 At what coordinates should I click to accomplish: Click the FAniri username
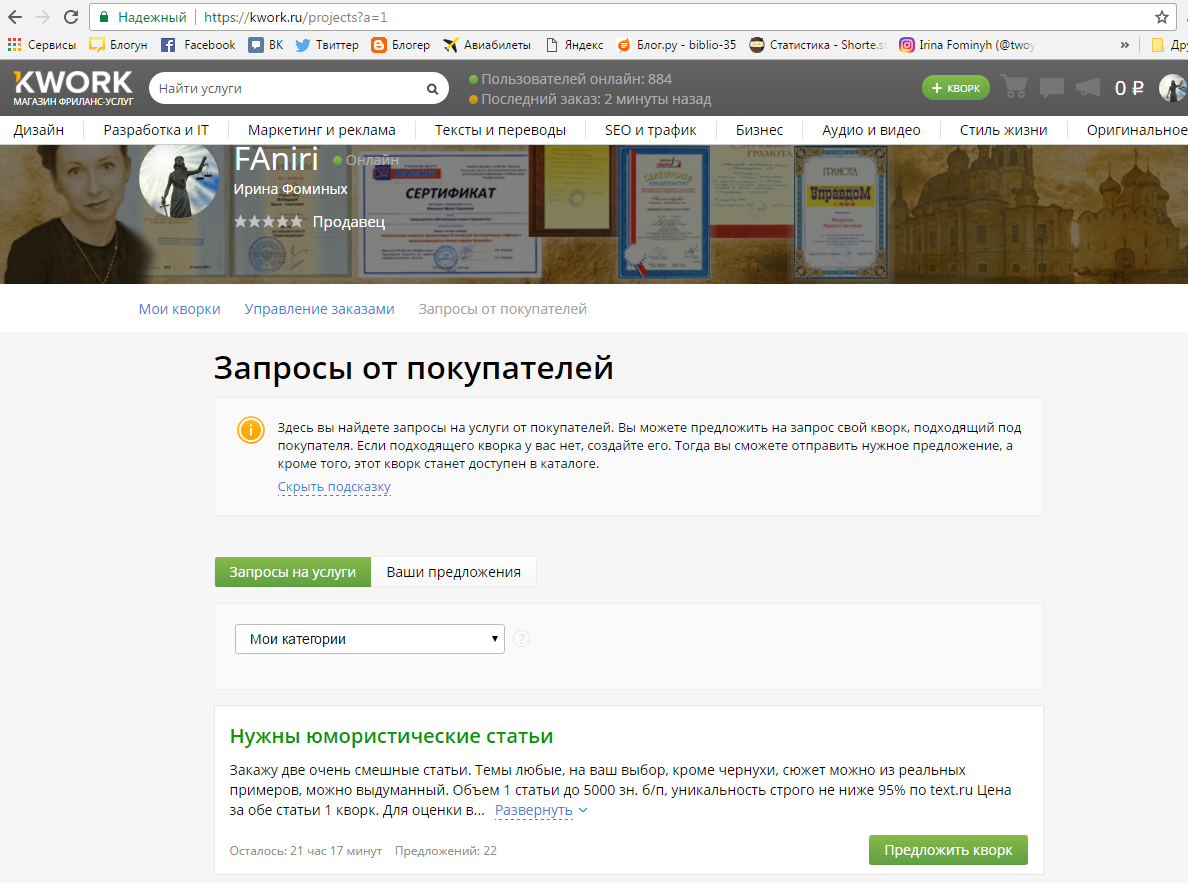pyautogui.click(x=277, y=159)
